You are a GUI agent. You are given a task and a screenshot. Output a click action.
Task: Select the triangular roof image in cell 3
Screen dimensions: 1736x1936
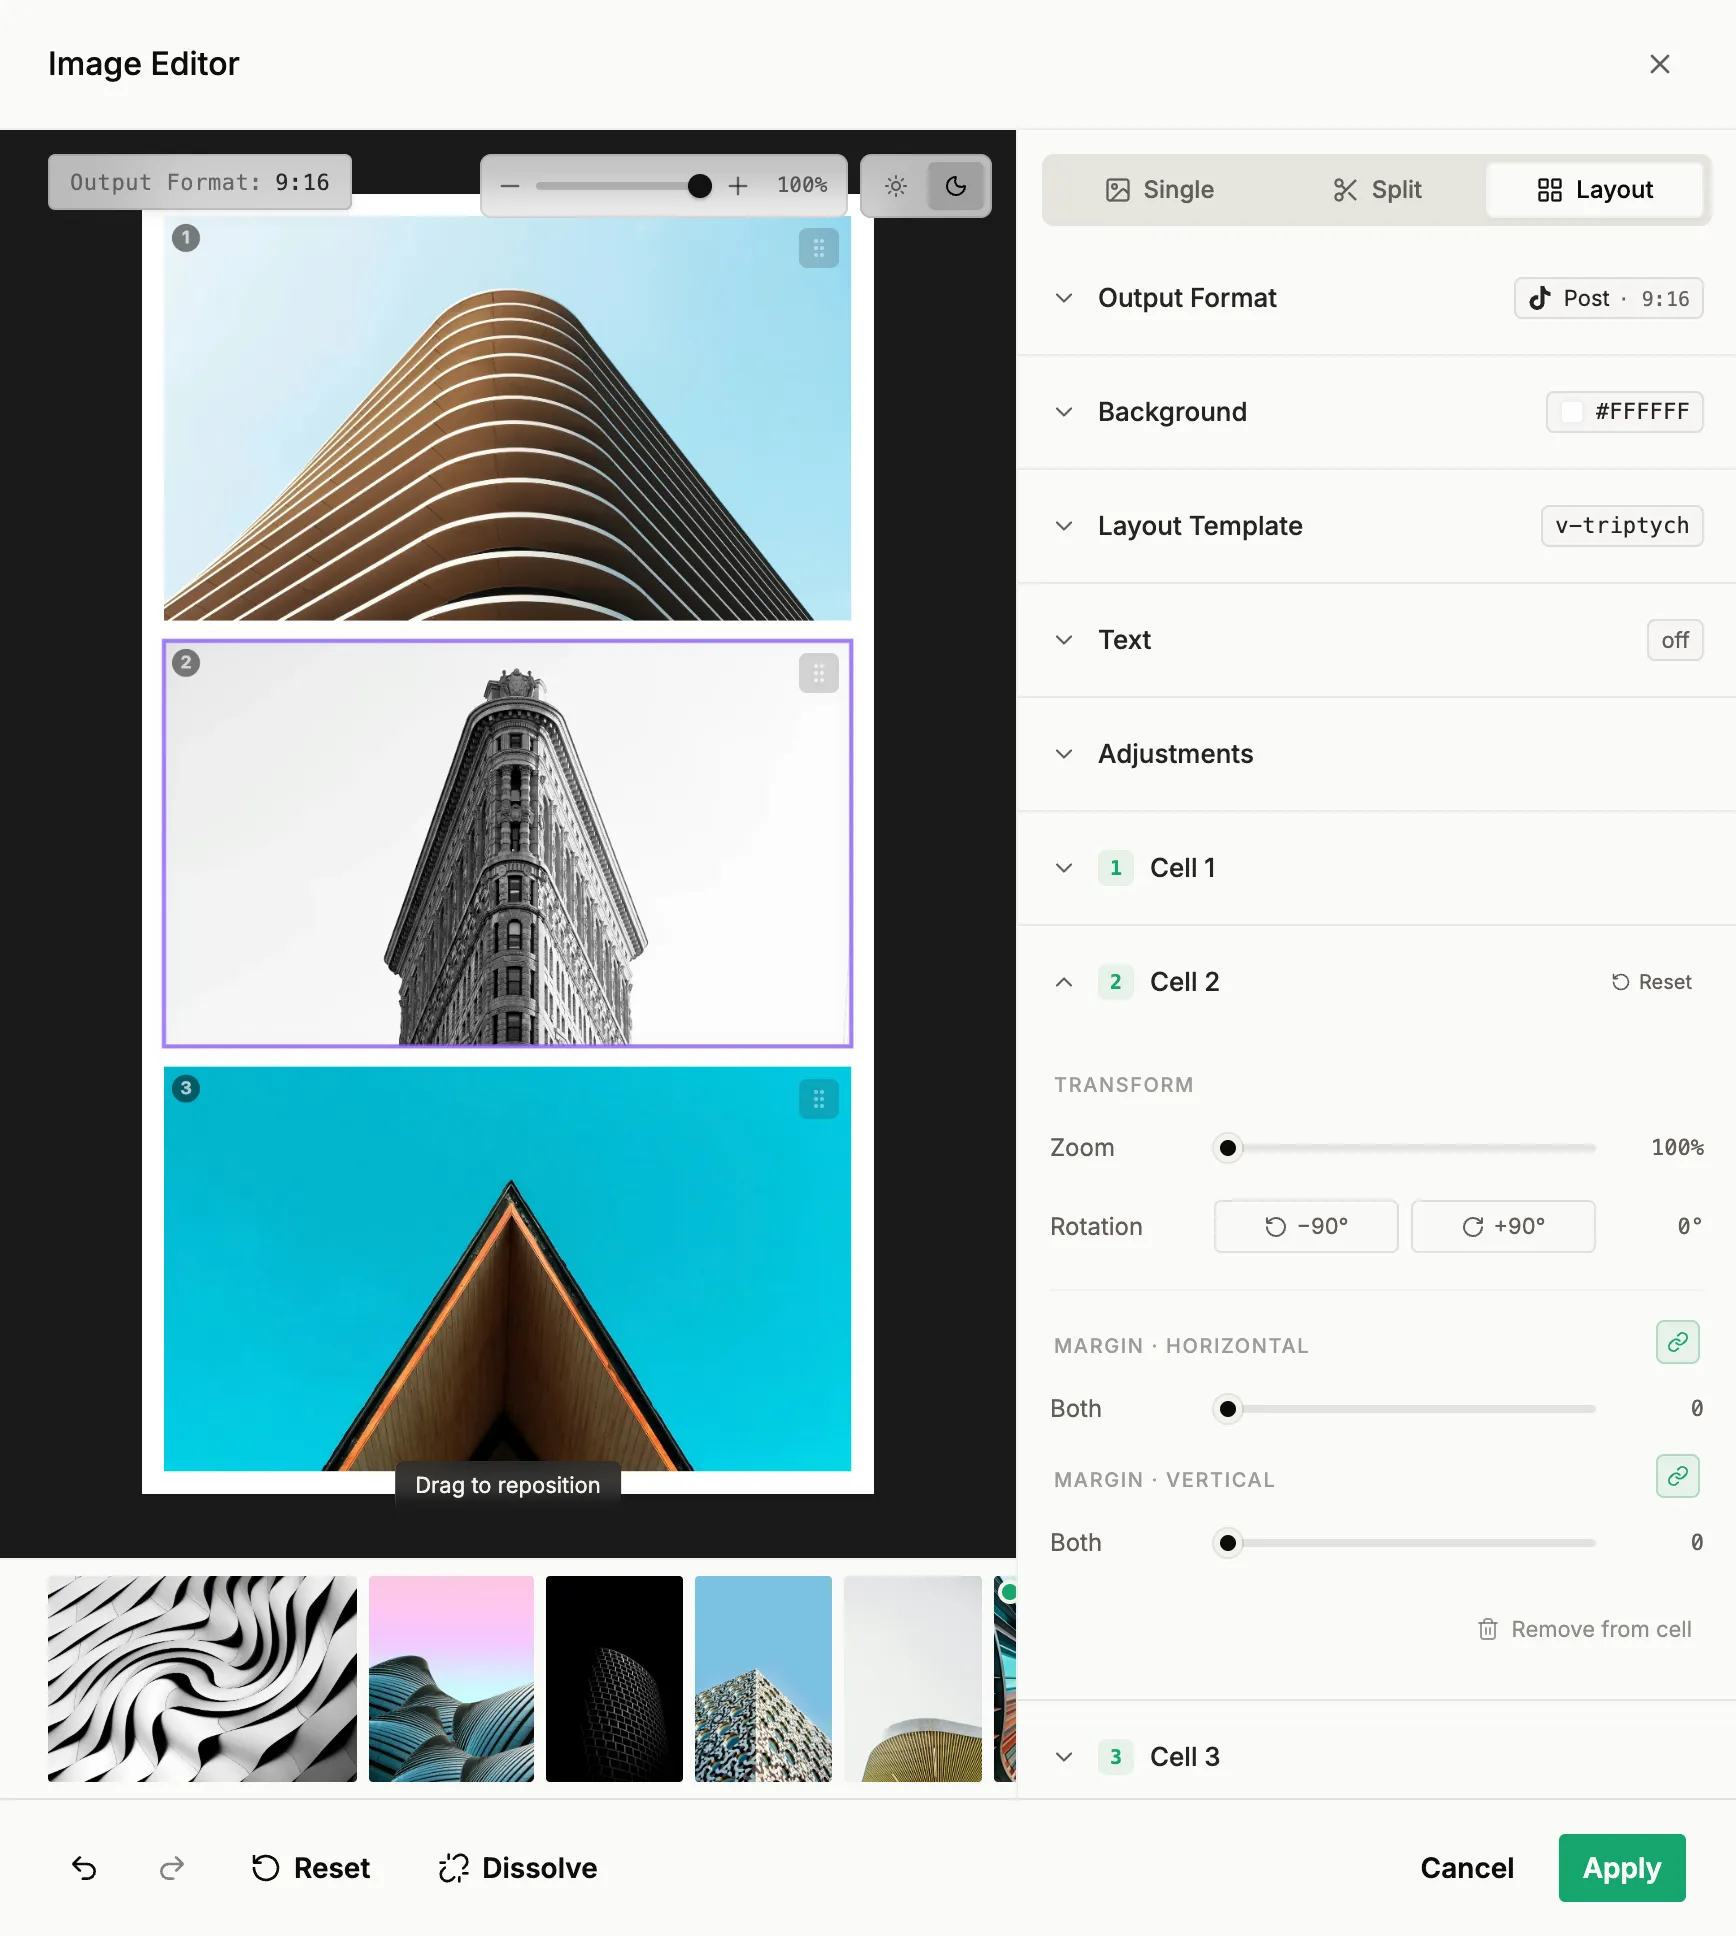(508, 1269)
